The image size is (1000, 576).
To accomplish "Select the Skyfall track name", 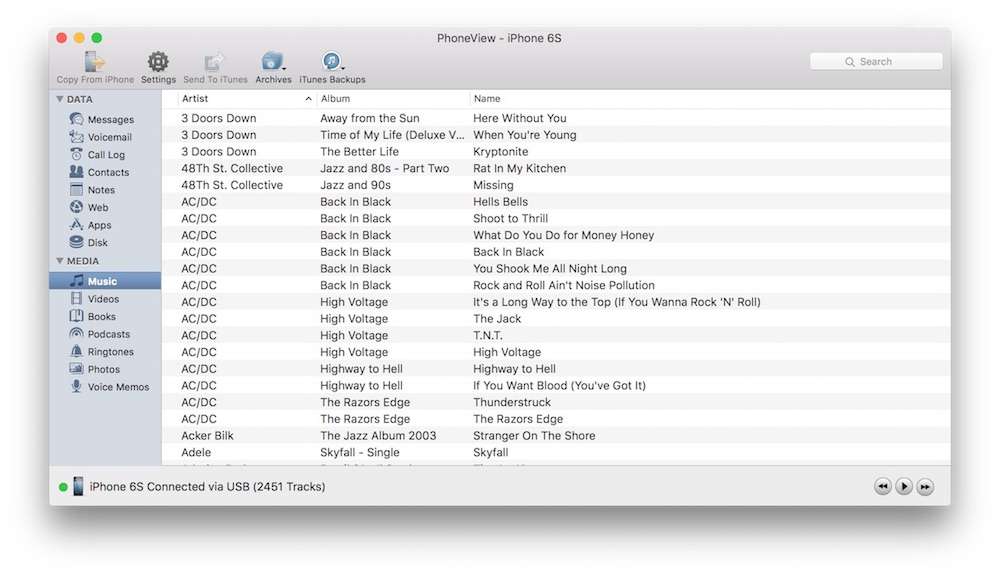I will tap(490, 452).
